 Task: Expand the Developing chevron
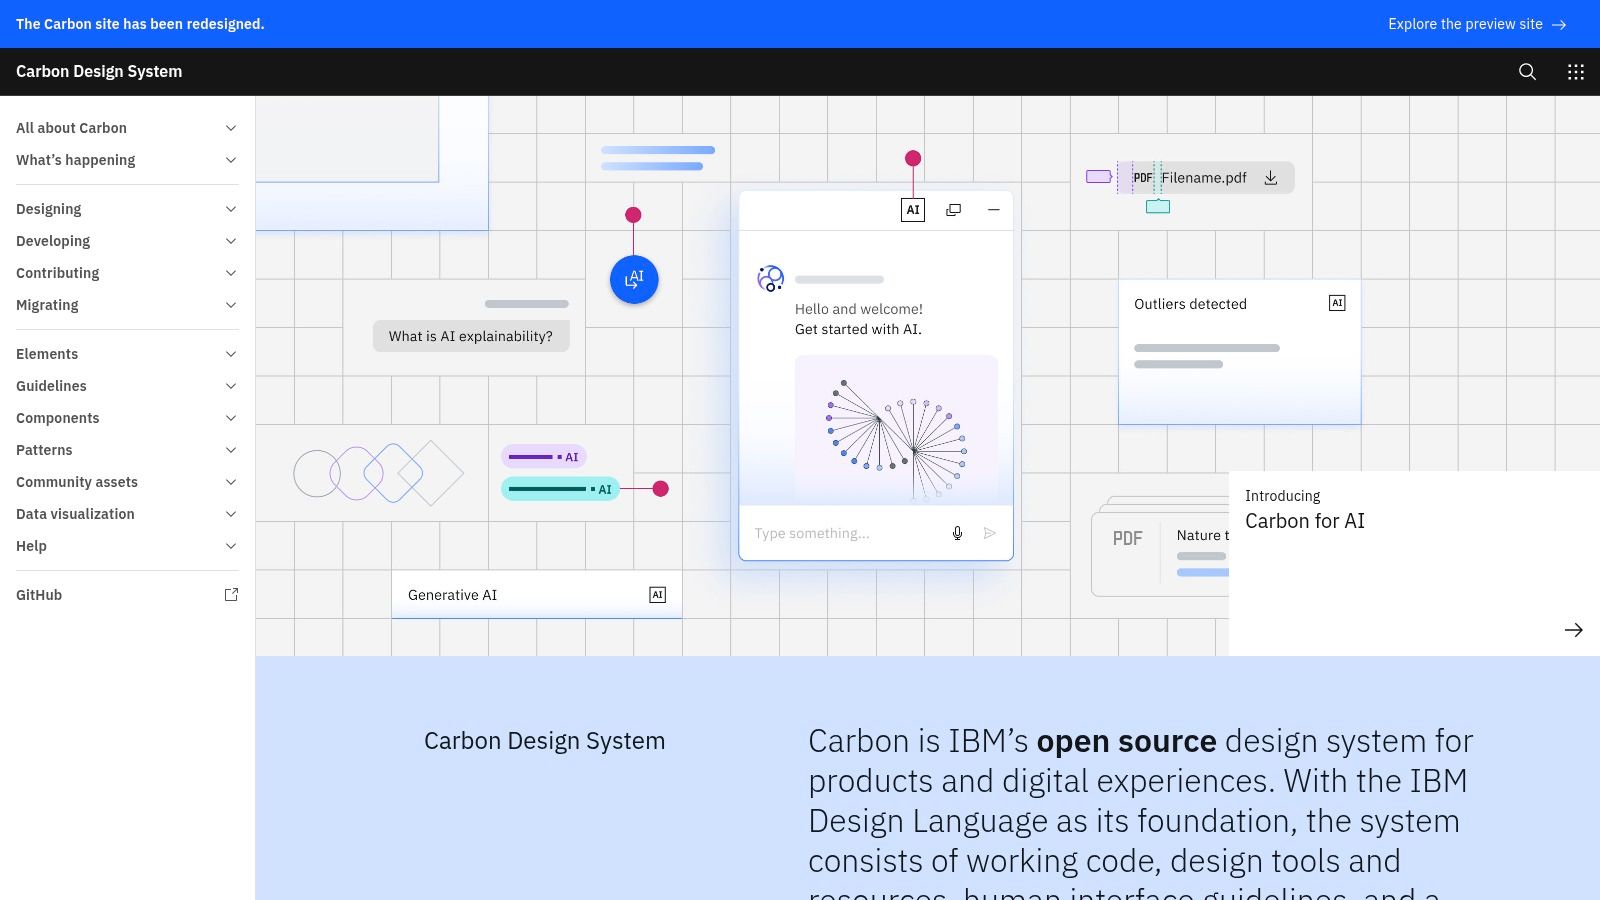(x=231, y=241)
